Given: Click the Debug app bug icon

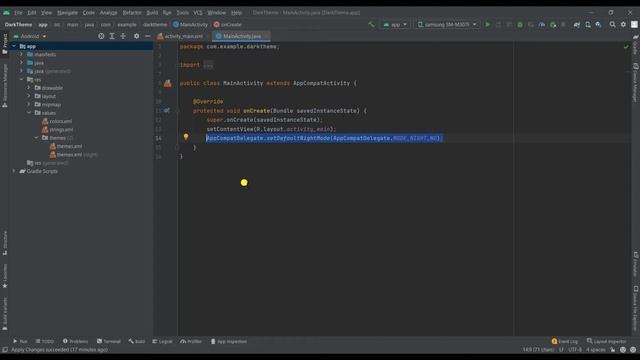Looking at the screenshot, I should (520, 24).
